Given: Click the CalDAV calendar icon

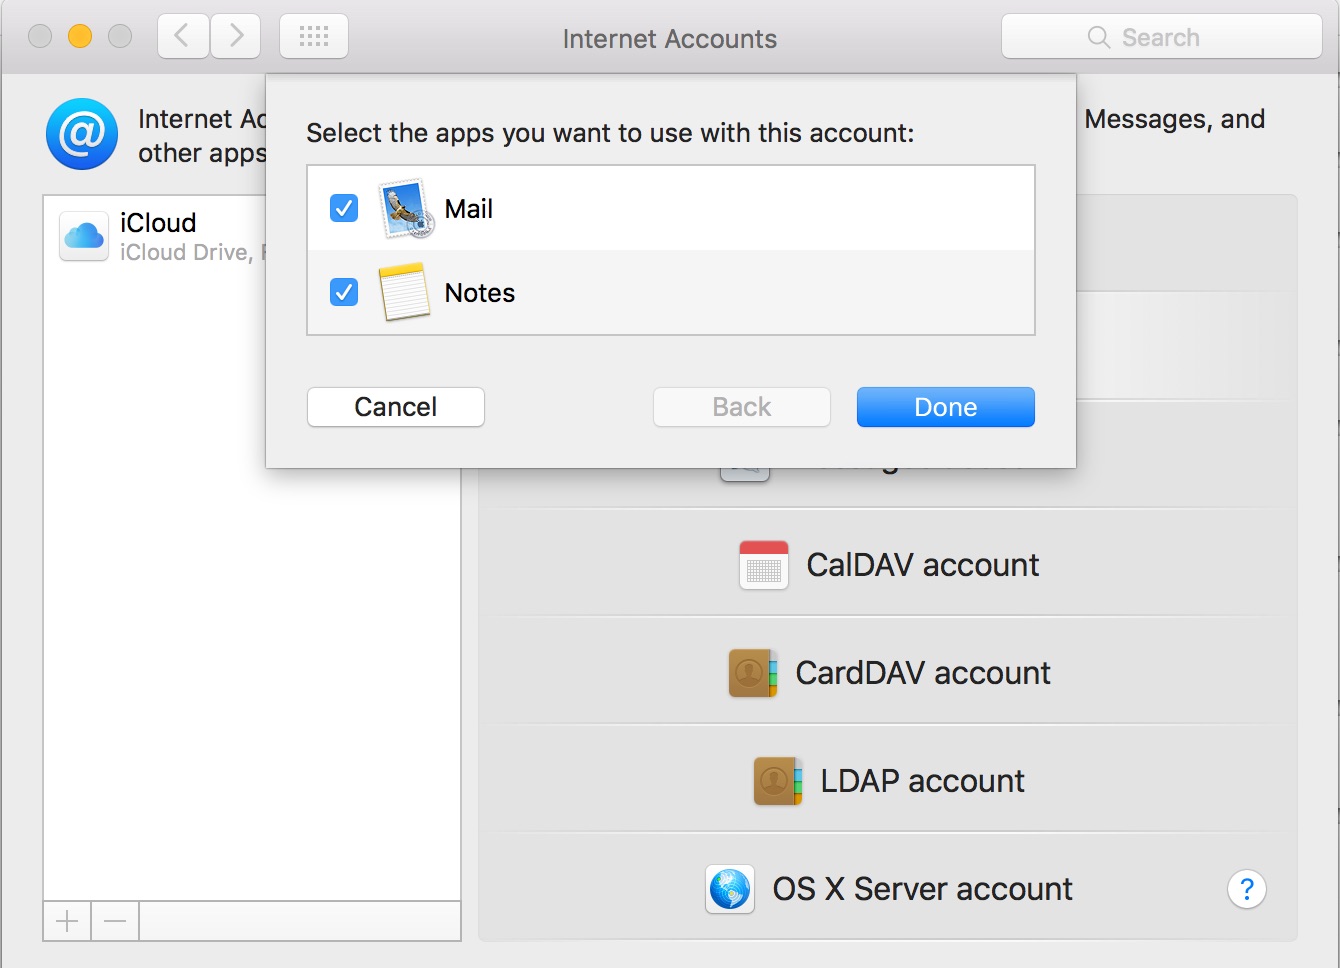Looking at the screenshot, I should pyautogui.click(x=764, y=565).
